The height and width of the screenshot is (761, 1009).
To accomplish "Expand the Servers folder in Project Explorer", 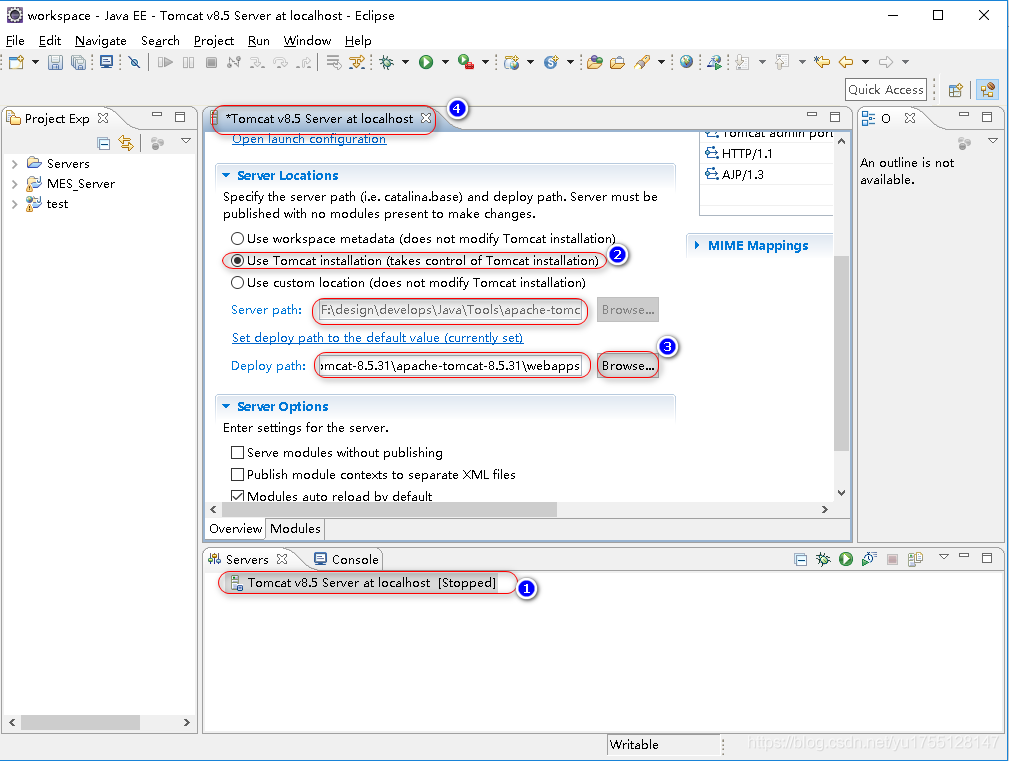I will (x=14, y=164).
